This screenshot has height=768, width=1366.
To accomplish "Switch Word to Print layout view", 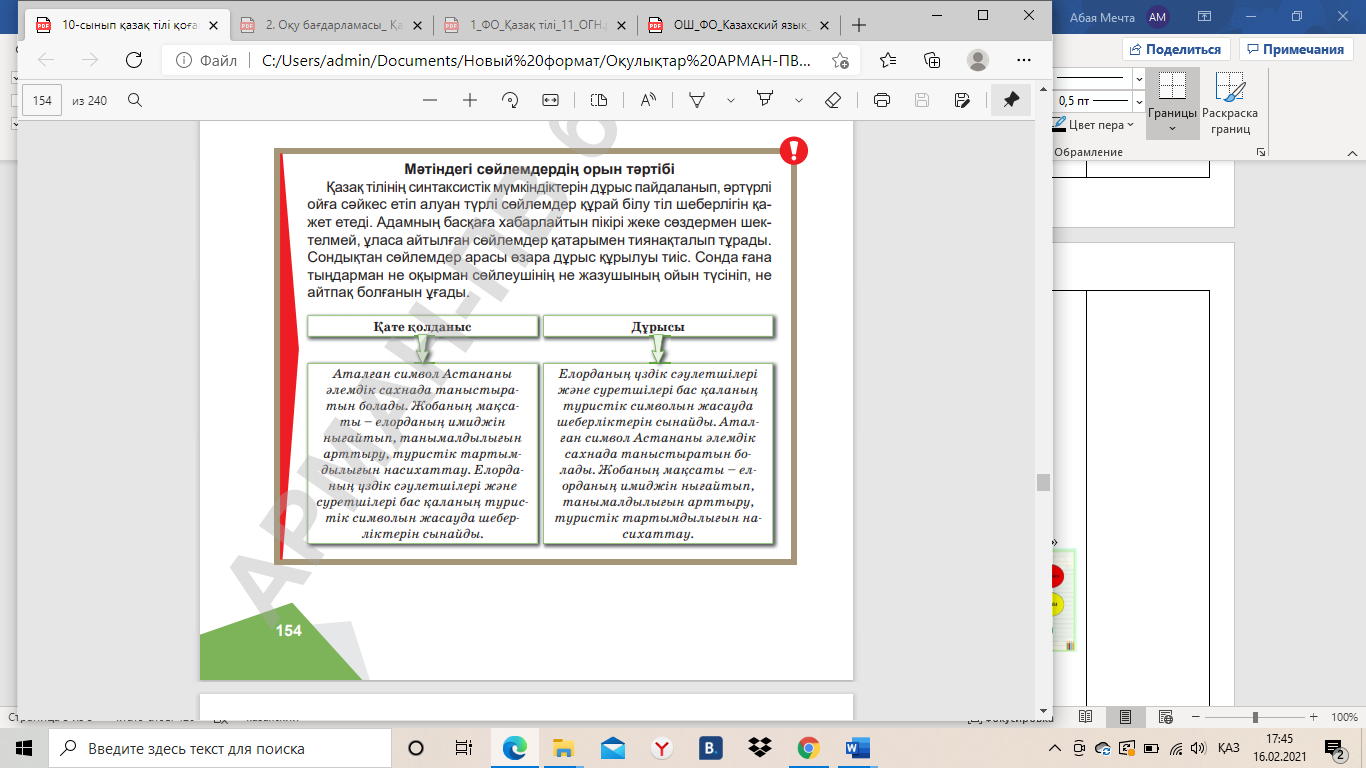I will [x=1125, y=717].
